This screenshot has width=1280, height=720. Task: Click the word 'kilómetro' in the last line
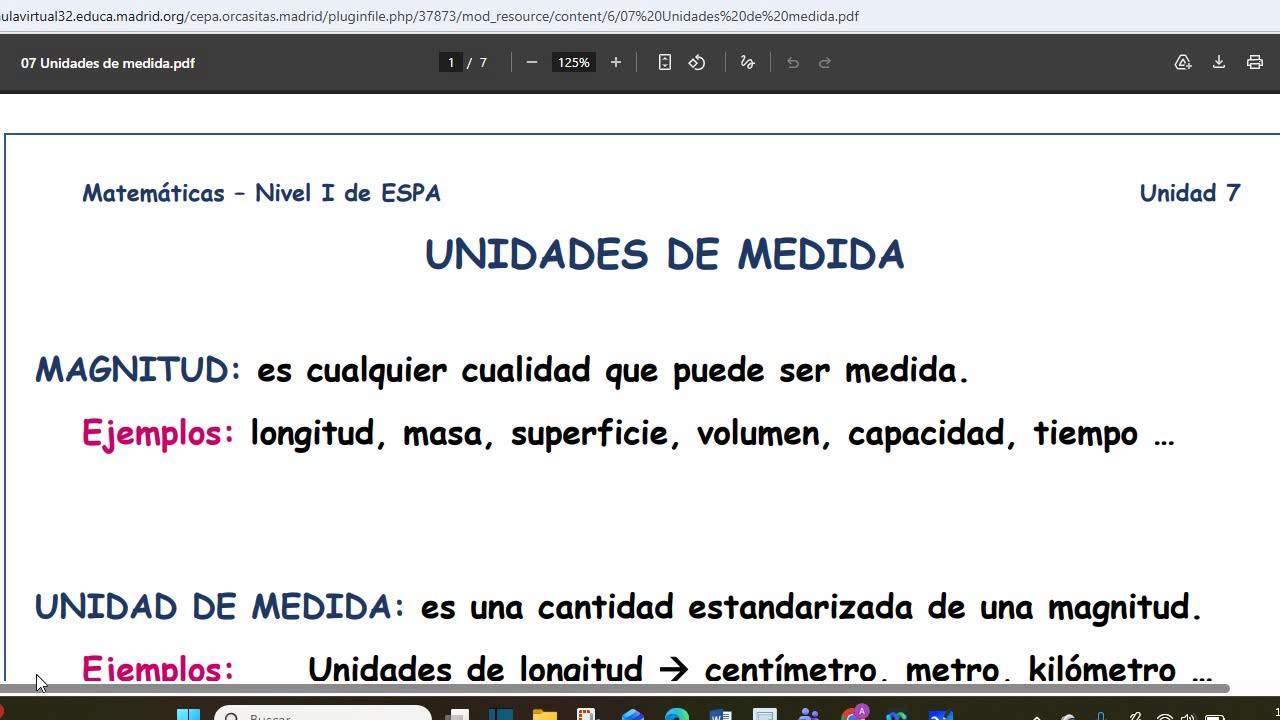1102,668
